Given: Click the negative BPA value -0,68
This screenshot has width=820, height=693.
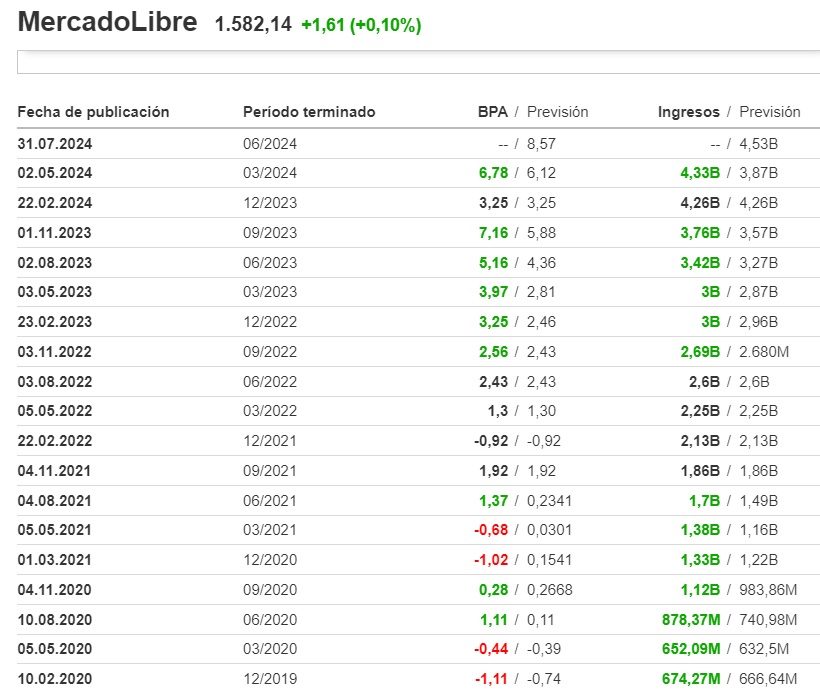Looking at the screenshot, I should 491,530.
